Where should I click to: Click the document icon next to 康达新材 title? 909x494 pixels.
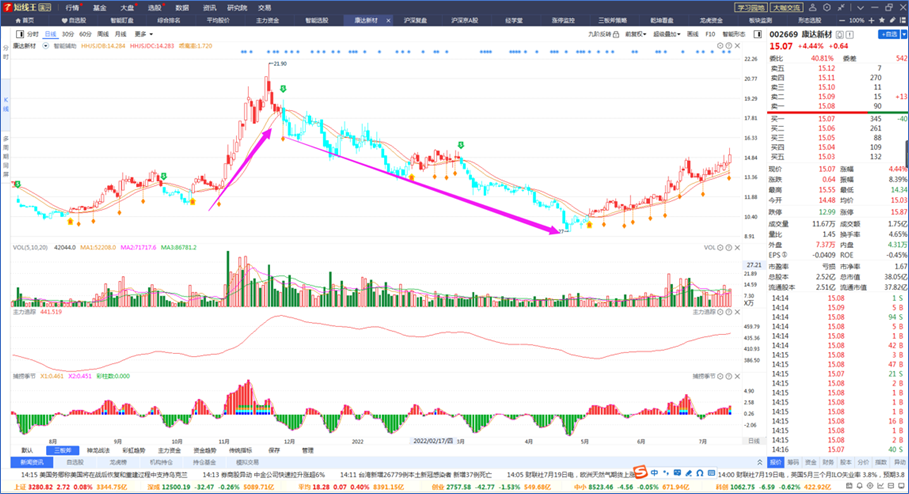[x=839, y=35]
